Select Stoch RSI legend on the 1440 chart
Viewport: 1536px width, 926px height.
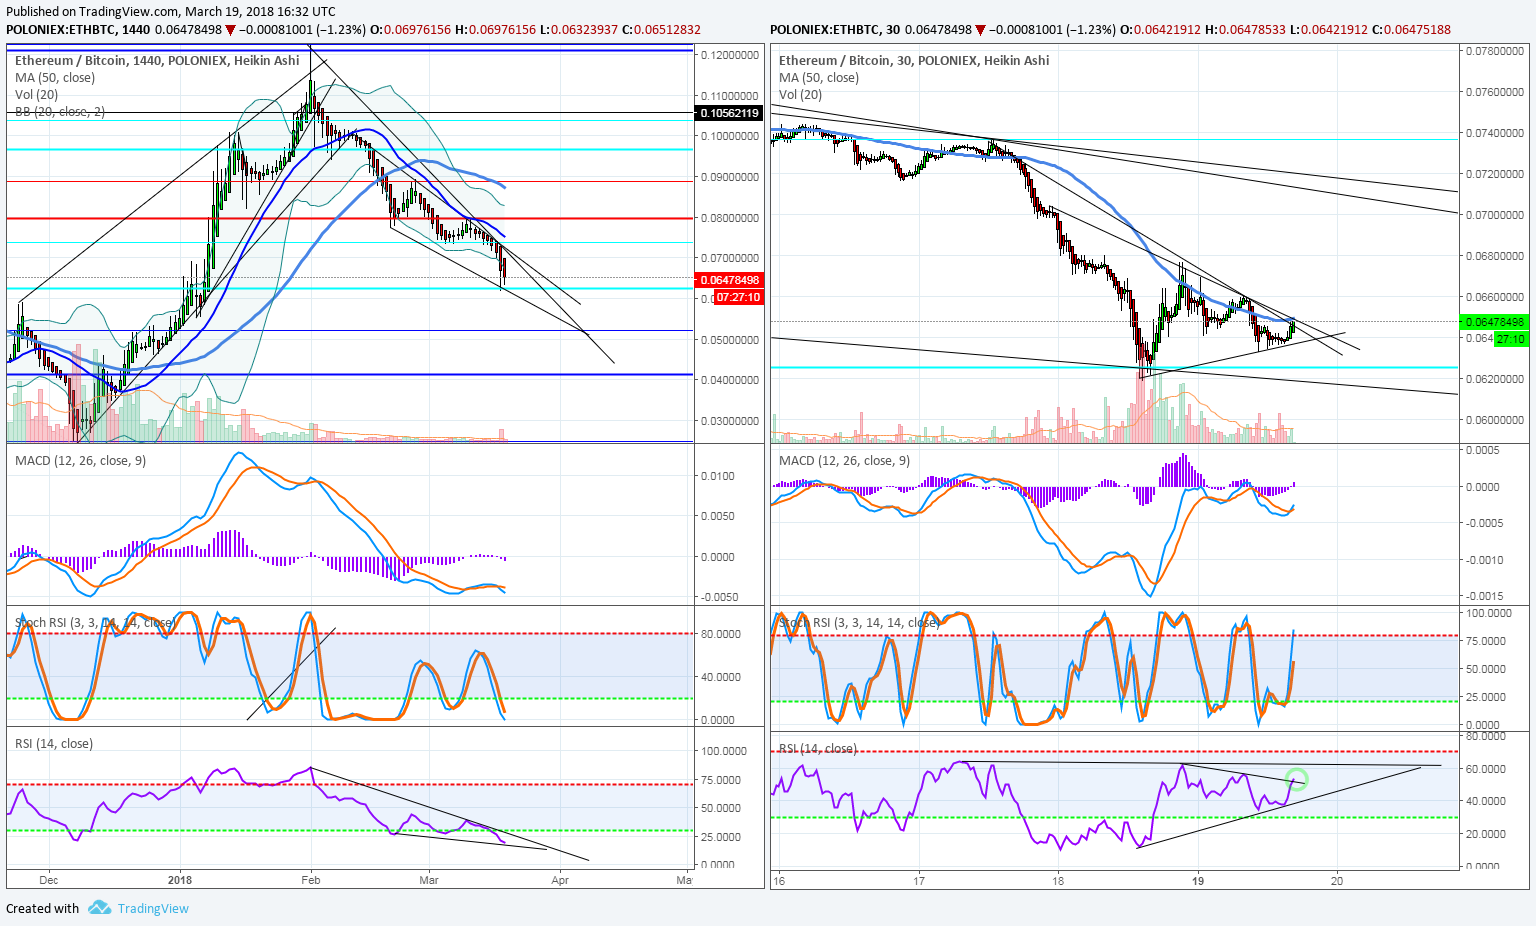click(x=95, y=622)
